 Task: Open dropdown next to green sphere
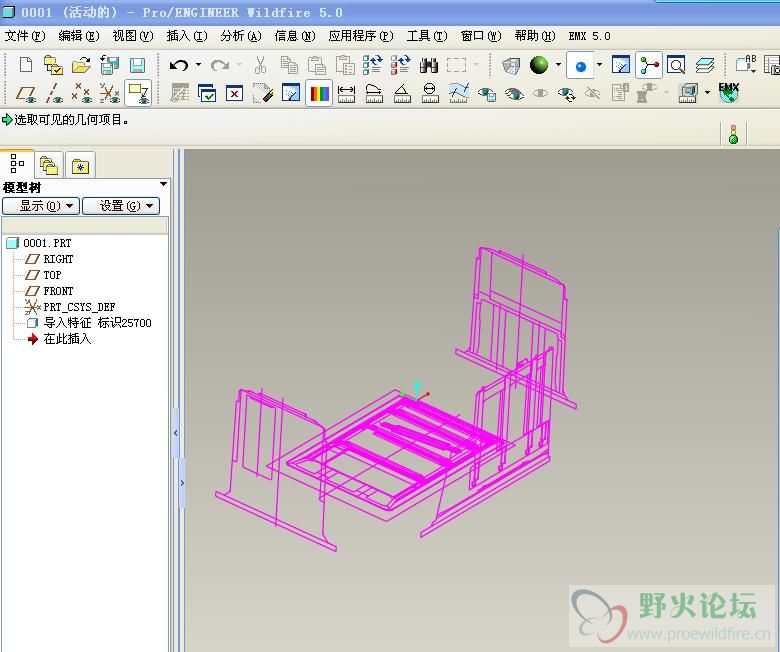pyautogui.click(x=558, y=65)
